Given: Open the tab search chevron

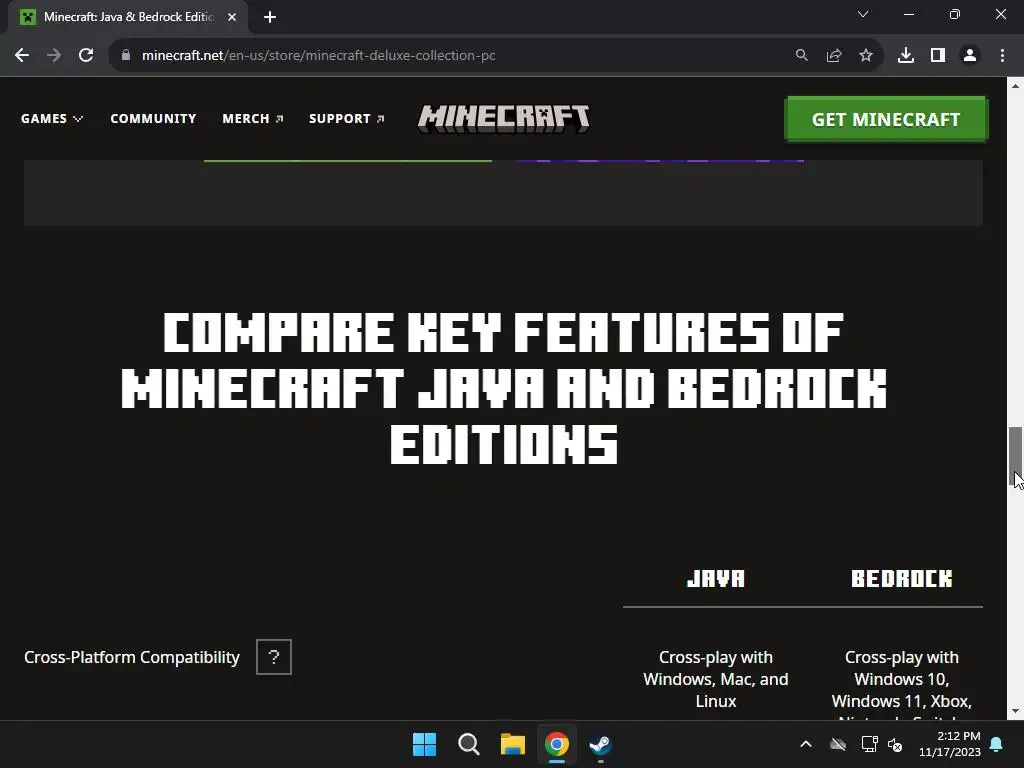Looking at the screenshot, I should pos(863,14).
